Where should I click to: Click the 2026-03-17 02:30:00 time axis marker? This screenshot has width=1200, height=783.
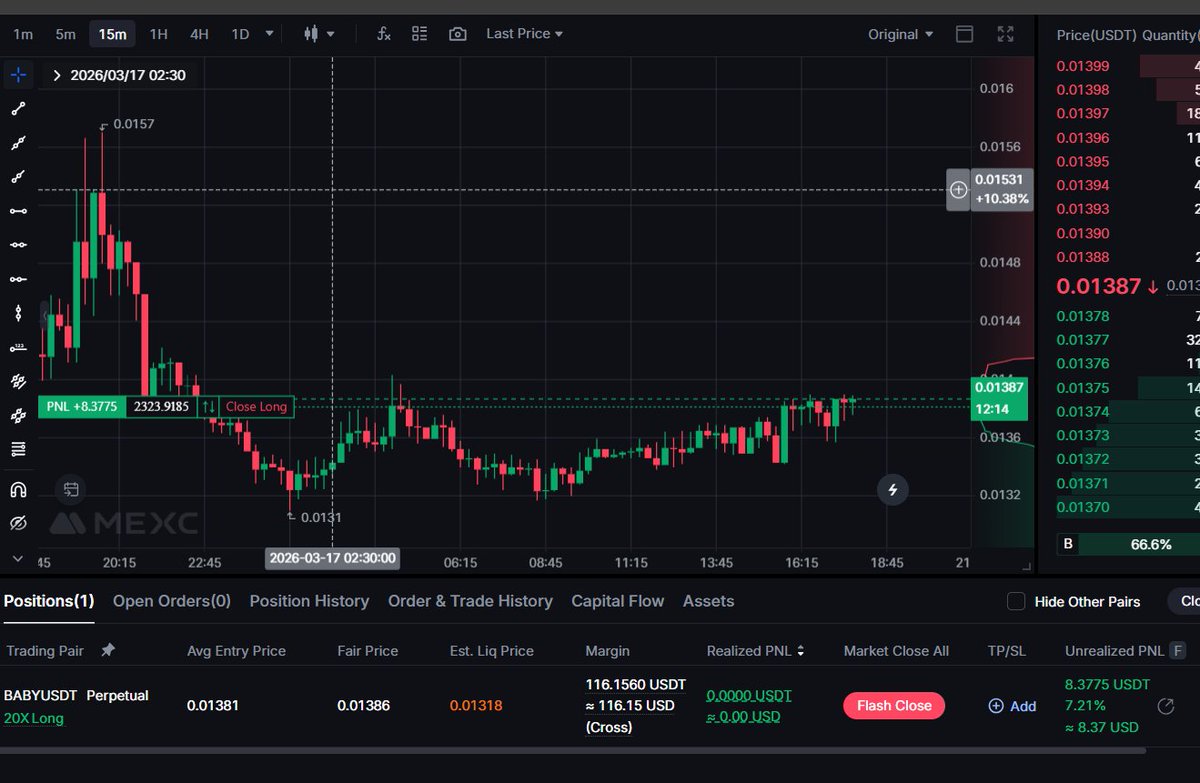[332, 558]
